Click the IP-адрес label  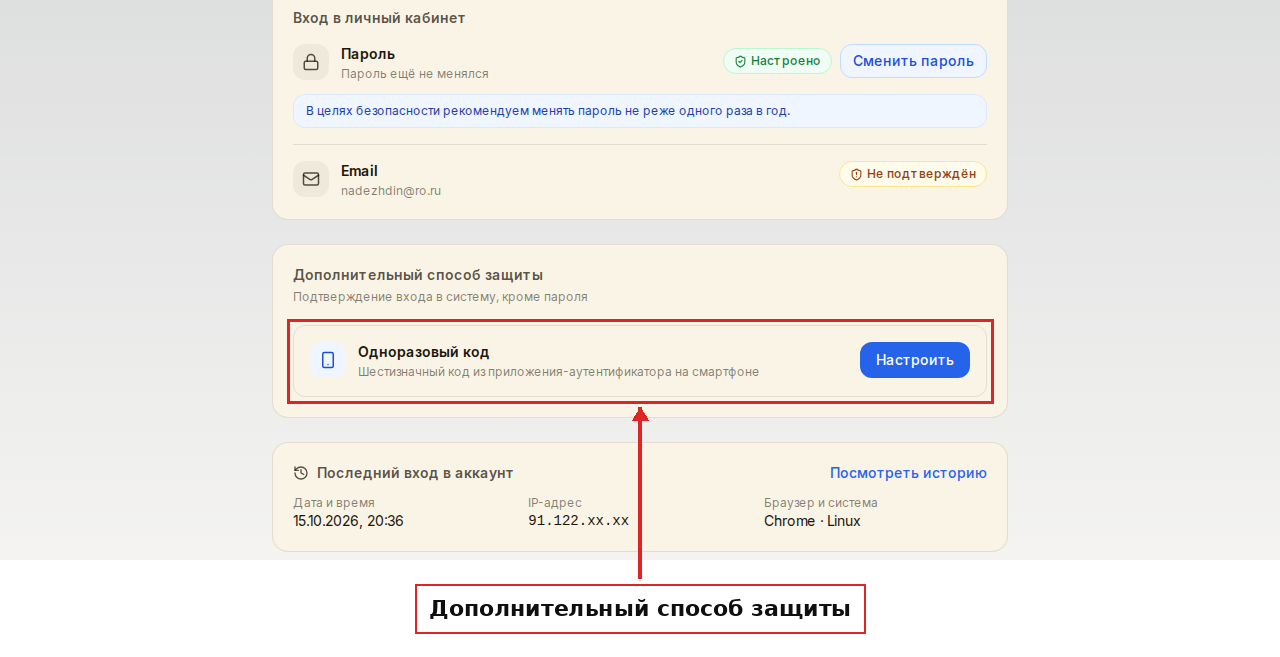(x=555, y=503)
